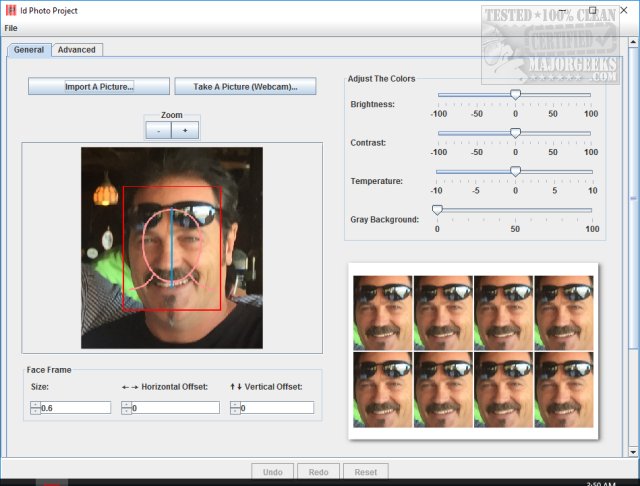This screenshot has height=486, width=640.
Task: Click the Brightness slider handle
Action: (x=515, y=95)
